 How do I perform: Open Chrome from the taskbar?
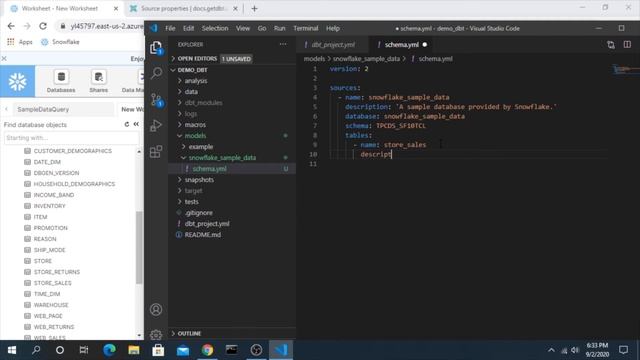click(x=207, y=350)
